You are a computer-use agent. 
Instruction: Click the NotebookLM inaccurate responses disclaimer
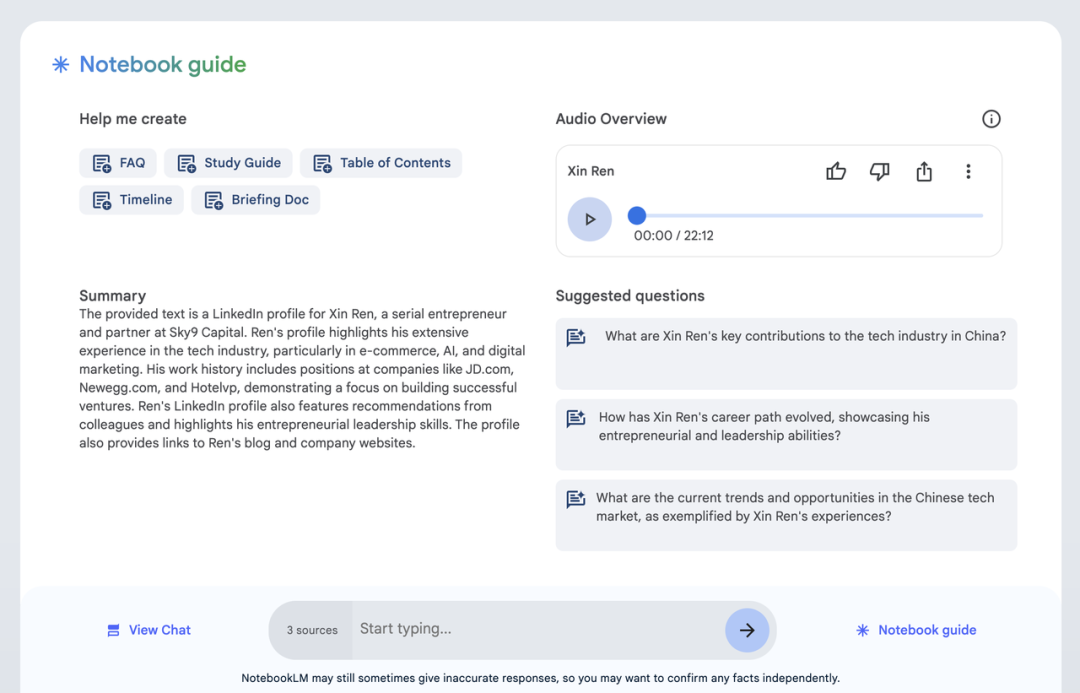pos(541,678)
